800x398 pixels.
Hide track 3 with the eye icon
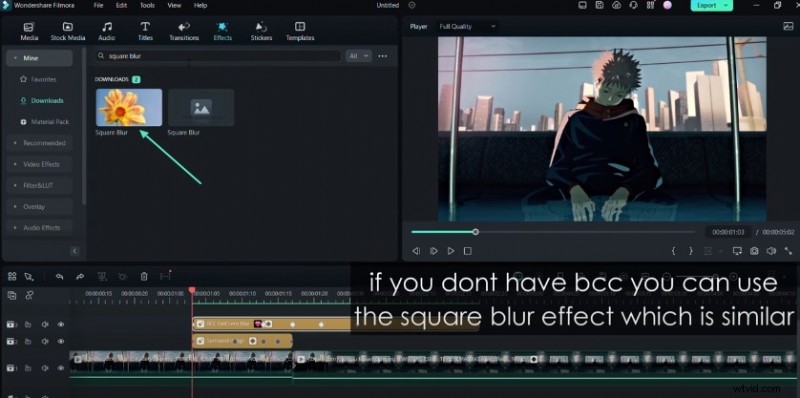pyautogui.click(x=61, y=325)
